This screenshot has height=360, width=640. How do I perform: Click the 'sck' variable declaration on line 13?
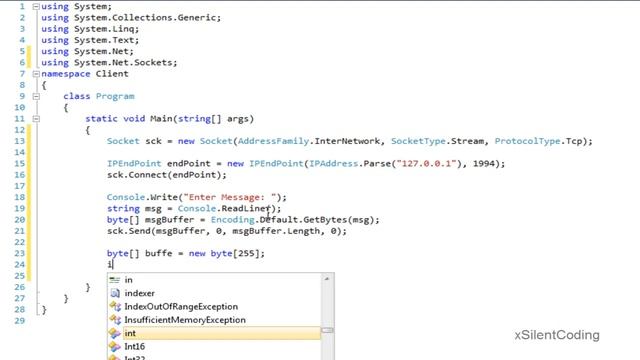pos(153,141)
